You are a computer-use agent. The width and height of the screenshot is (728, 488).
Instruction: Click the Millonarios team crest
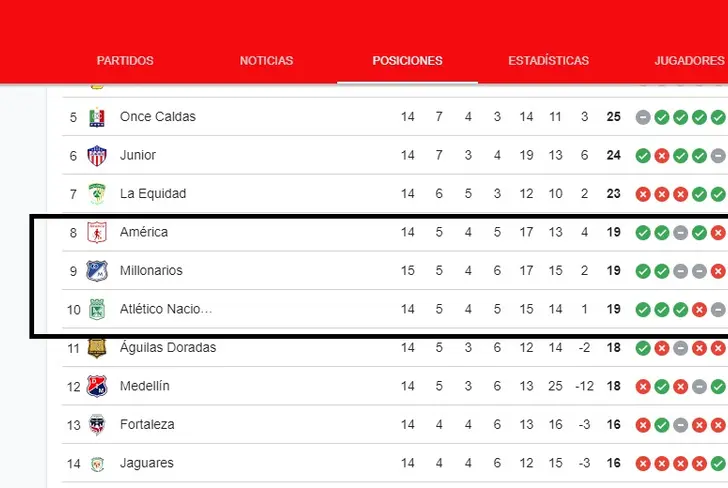[x=97, y=271]
